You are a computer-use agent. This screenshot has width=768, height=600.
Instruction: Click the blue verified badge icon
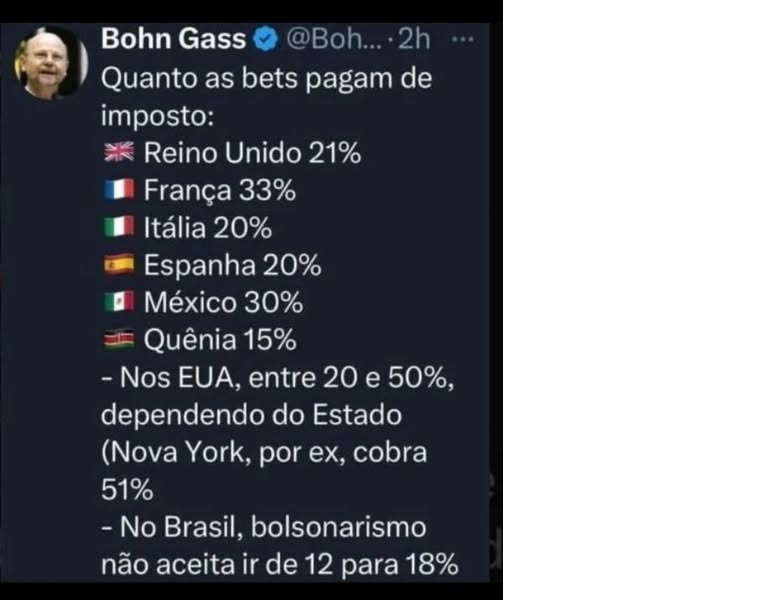pyautogui.click(x=265, y=40)
